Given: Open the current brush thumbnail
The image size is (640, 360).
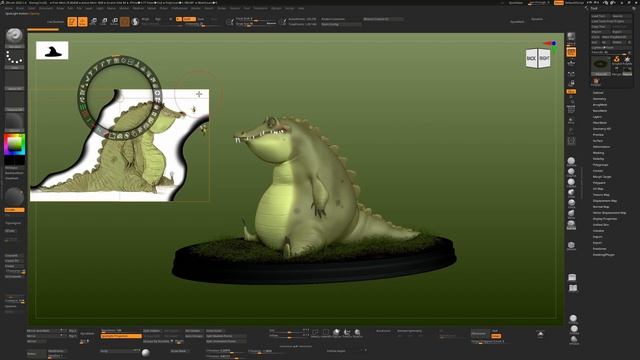Looking at the screenshot, I should click(14, 37).
